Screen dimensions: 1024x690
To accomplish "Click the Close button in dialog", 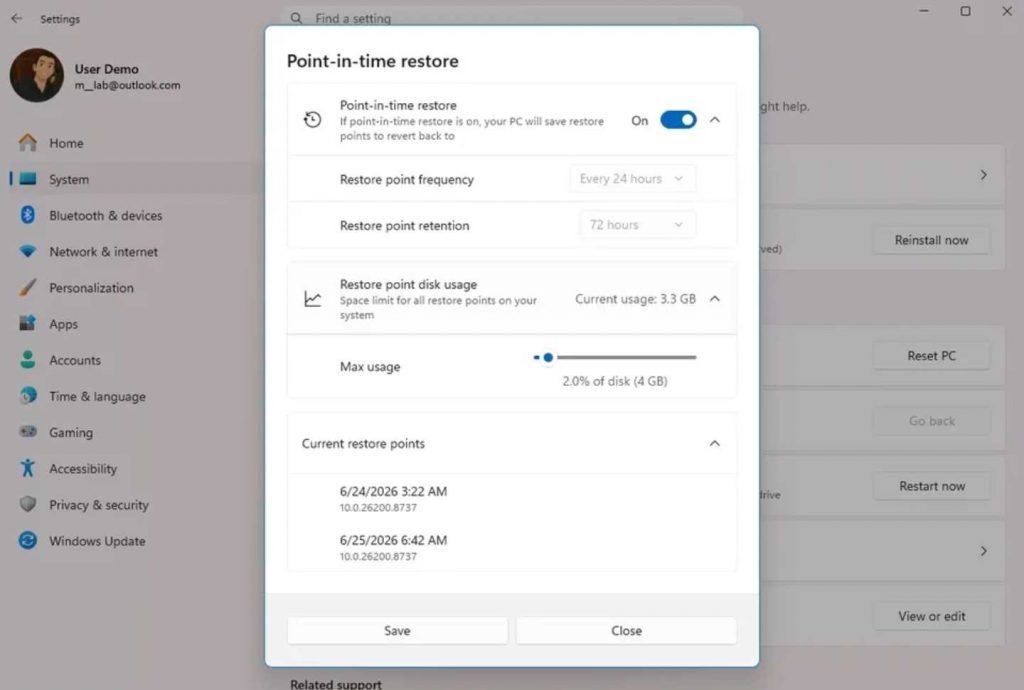I will pyautogui.click(x=626, y=631).
